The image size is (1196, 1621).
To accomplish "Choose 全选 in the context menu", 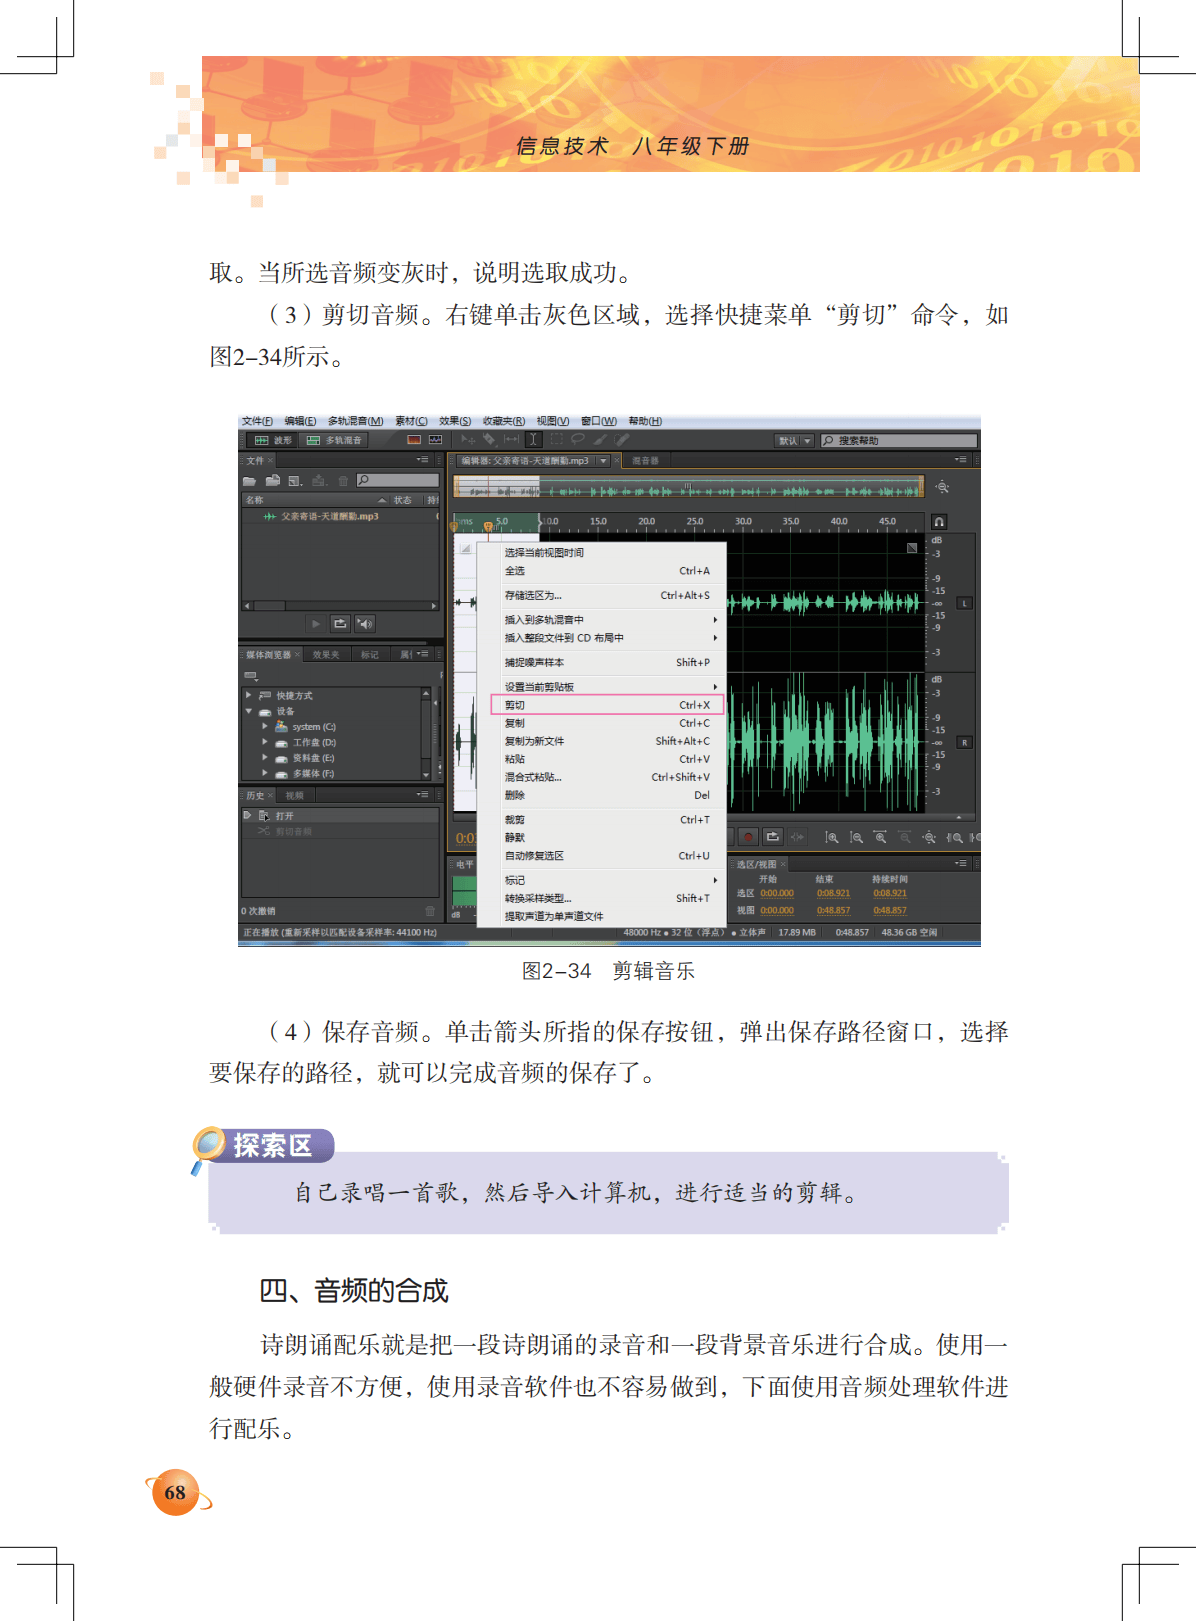I will (x=607, y=571).
